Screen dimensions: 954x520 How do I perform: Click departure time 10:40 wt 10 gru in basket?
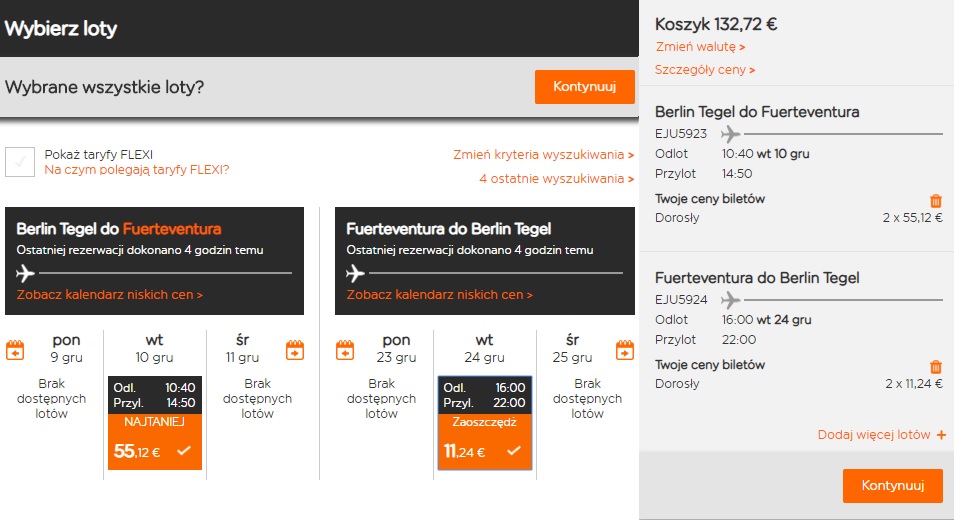click(x=765, y=154)
